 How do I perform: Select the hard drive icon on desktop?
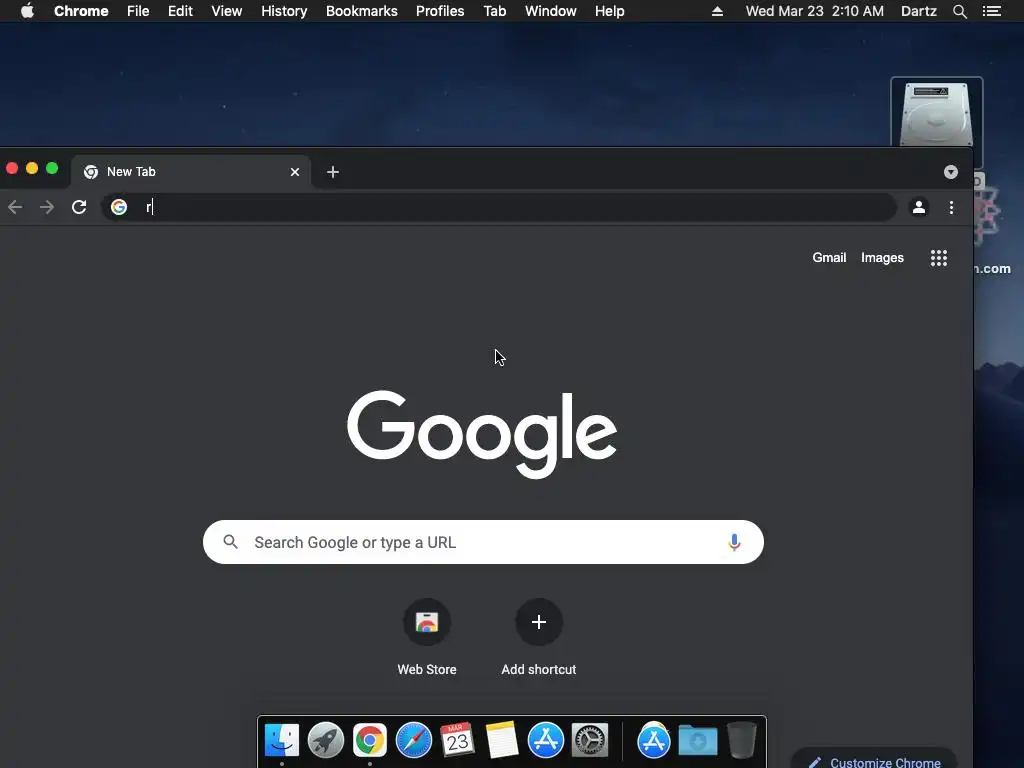click(x=936, y=112)
